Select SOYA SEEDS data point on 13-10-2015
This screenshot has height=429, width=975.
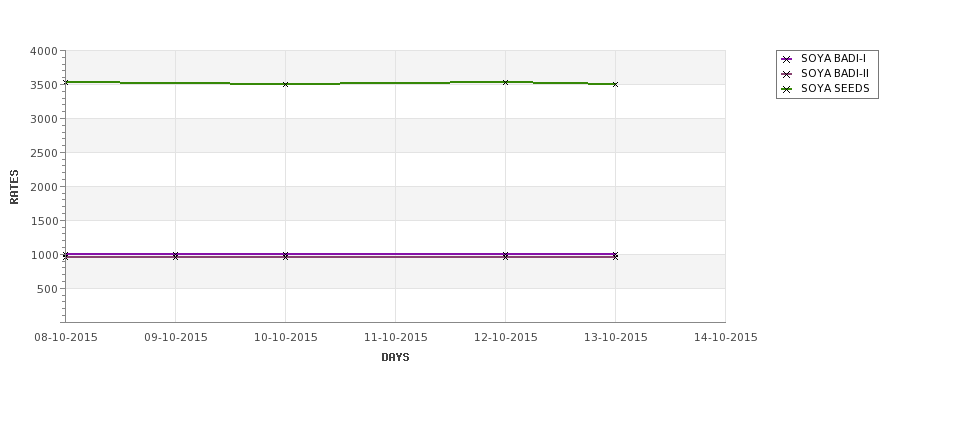click(x=616, y=84)
